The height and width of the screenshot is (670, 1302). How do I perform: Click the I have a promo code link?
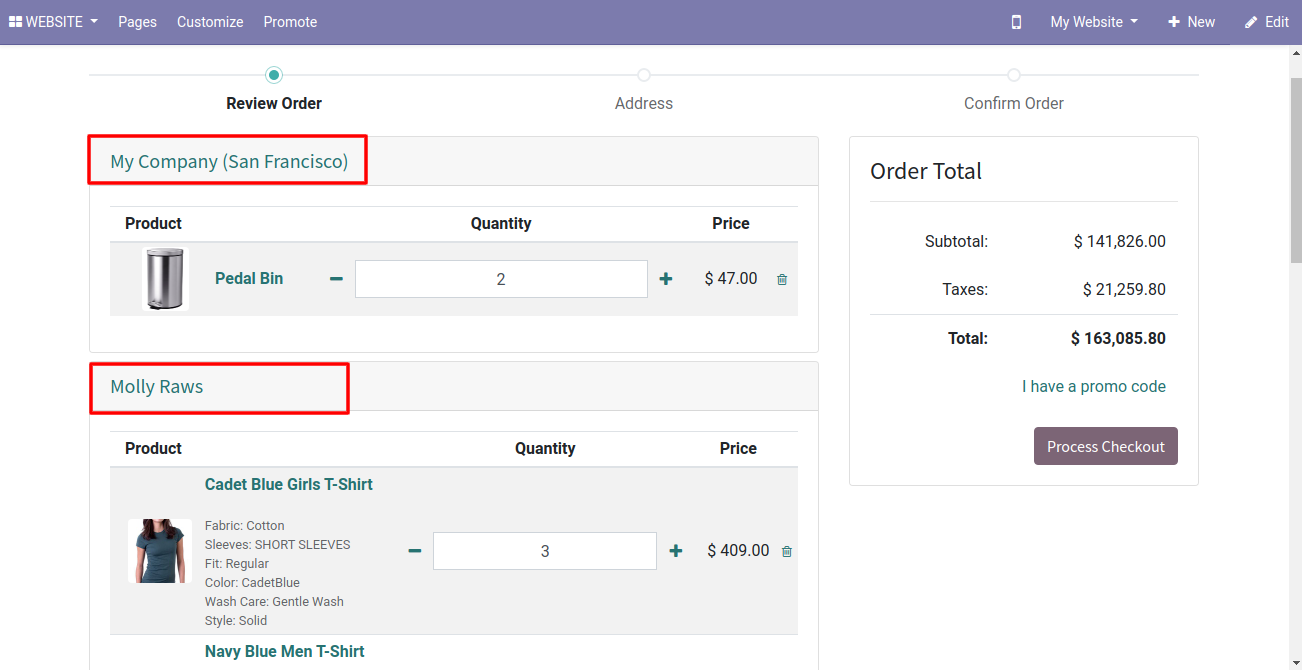pos(1094,386)
